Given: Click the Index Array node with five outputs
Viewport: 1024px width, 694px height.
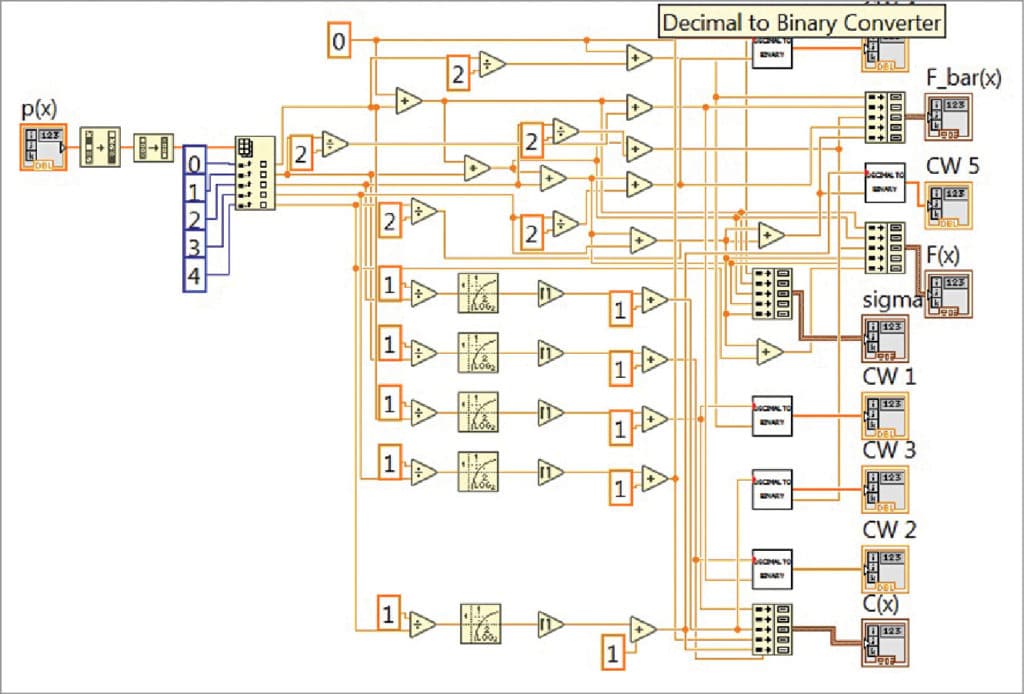Looking at the screenshot, I should point(255,175).
